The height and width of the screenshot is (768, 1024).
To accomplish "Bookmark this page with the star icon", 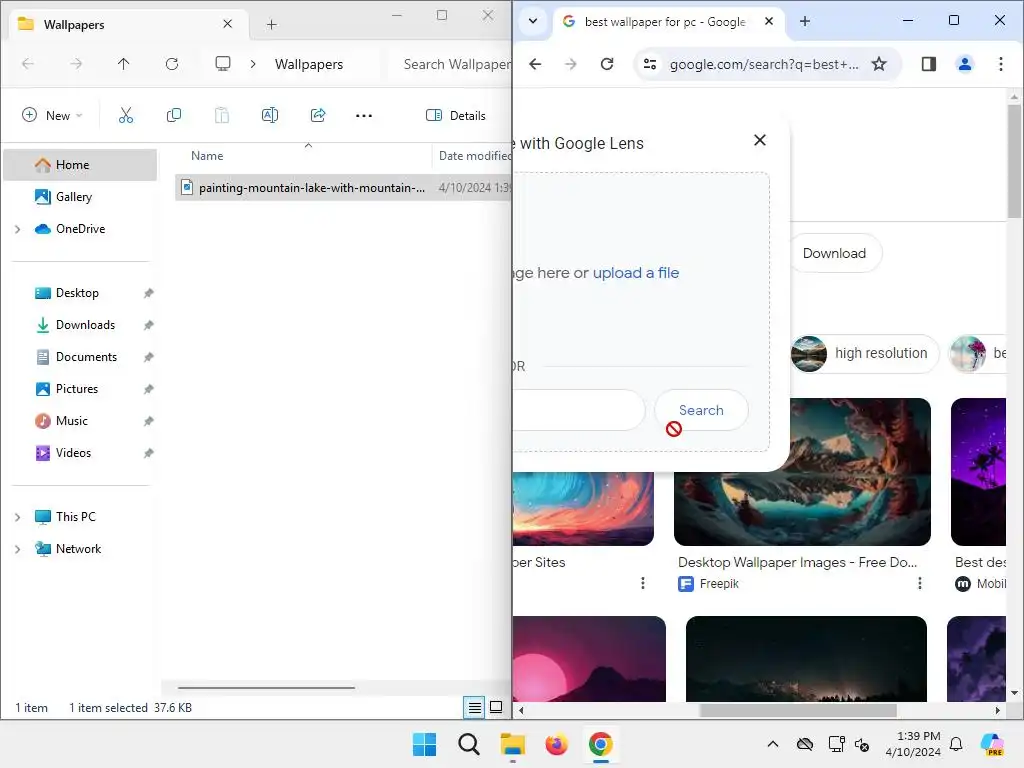I will (x=879, y=63).
